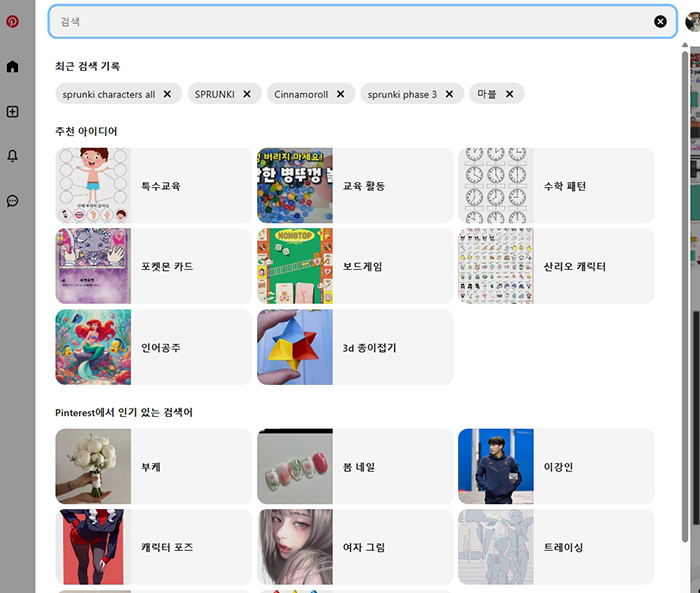Image resolution: width=700 pixels, height=593 pixels.
Task: Click the scrollbar up arrow
Action: tap(685, 45)
